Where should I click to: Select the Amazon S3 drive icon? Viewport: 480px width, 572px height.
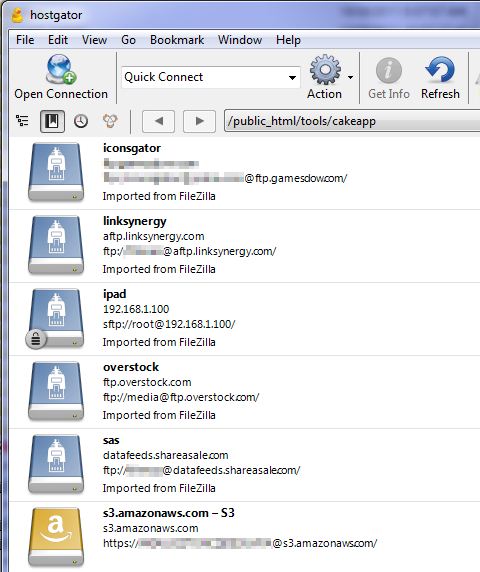[x=56, y=537]
